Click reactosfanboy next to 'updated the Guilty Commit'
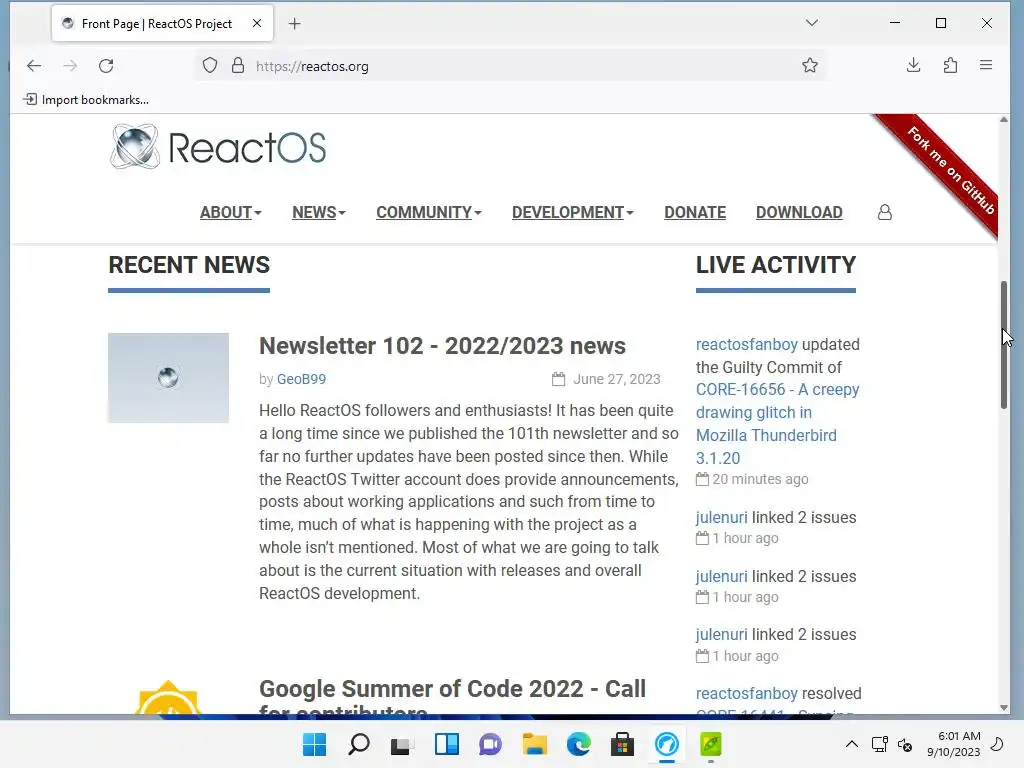This screenshot has width=1024, height=768. point(746,344)
